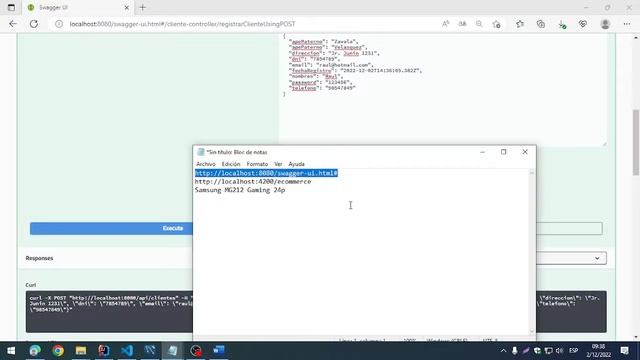Select the Notepad taskbar icon

tap(173, 351)
